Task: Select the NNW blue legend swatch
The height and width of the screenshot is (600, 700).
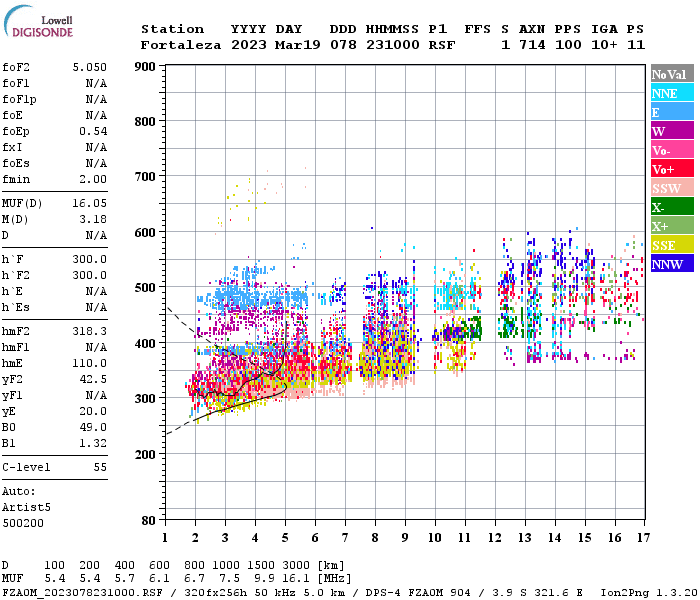Action: click(x=672, y=264)
